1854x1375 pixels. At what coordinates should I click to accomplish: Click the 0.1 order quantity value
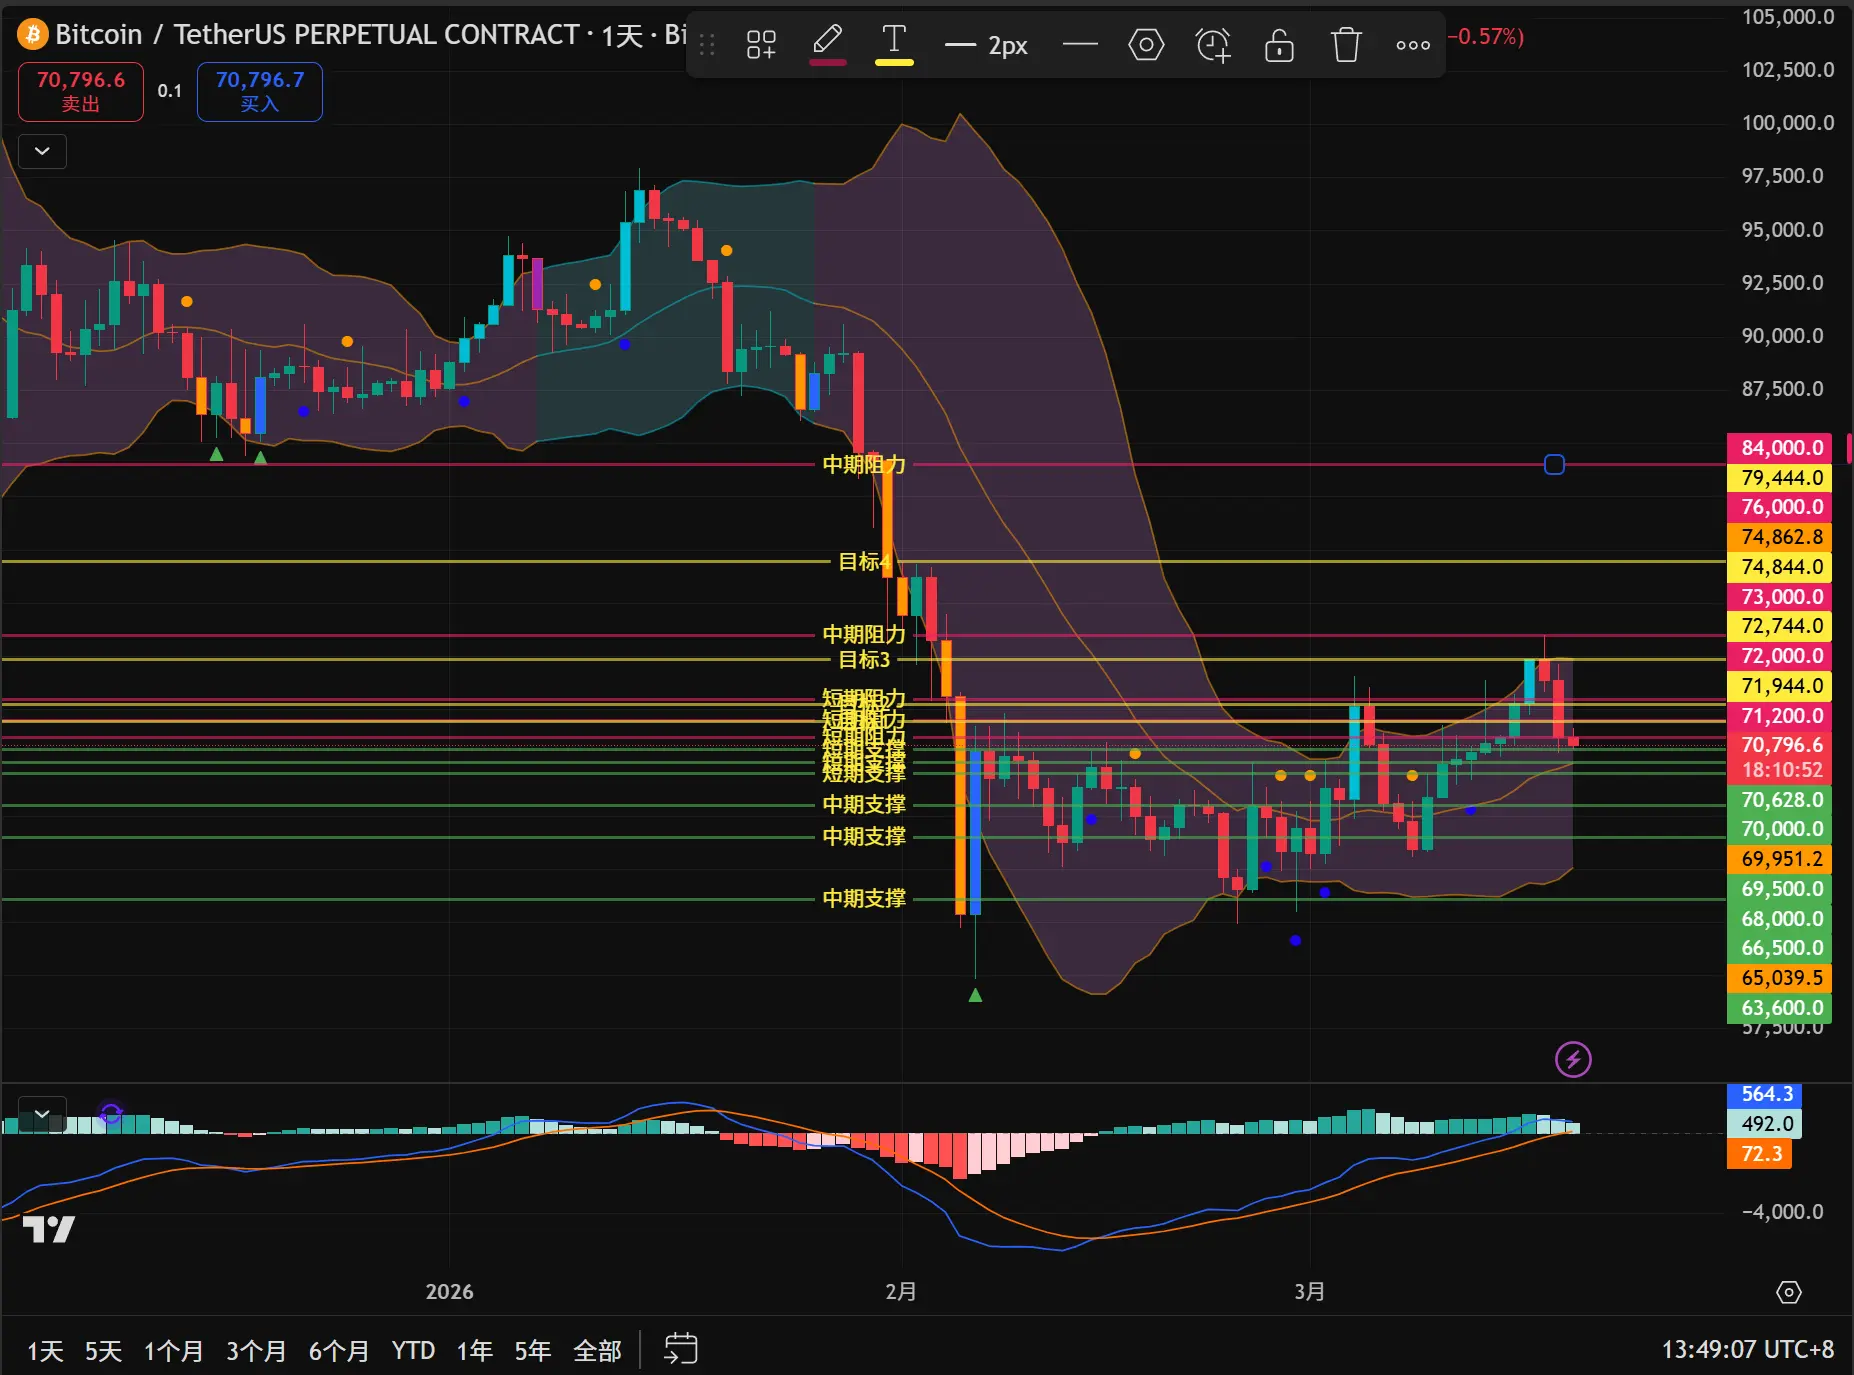click(x=170, y=91)
